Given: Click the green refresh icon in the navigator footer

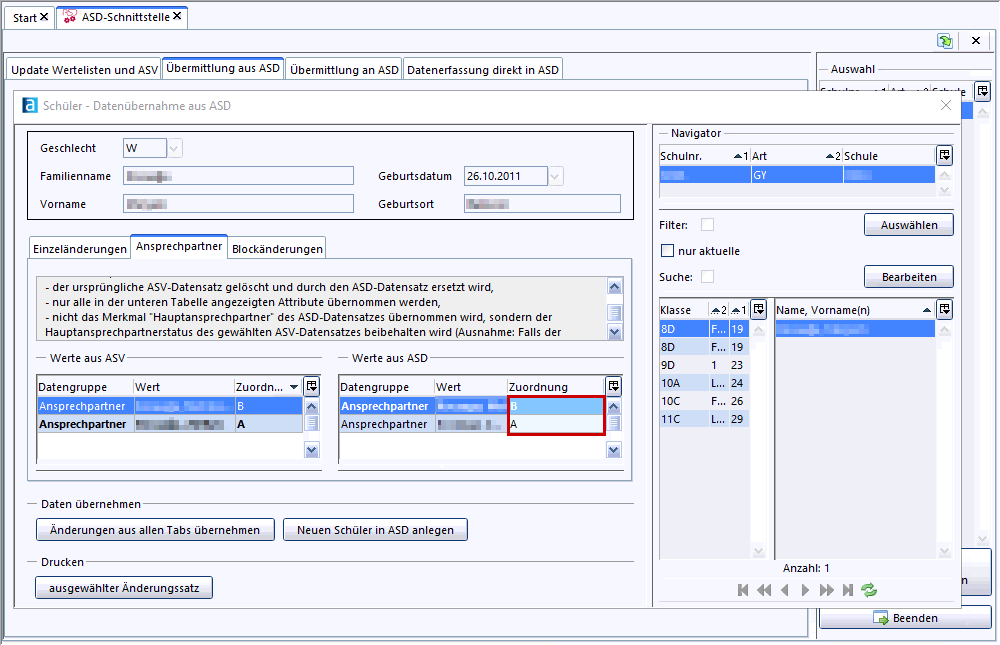Looking at the screenshot, I should tap(868, 590).
